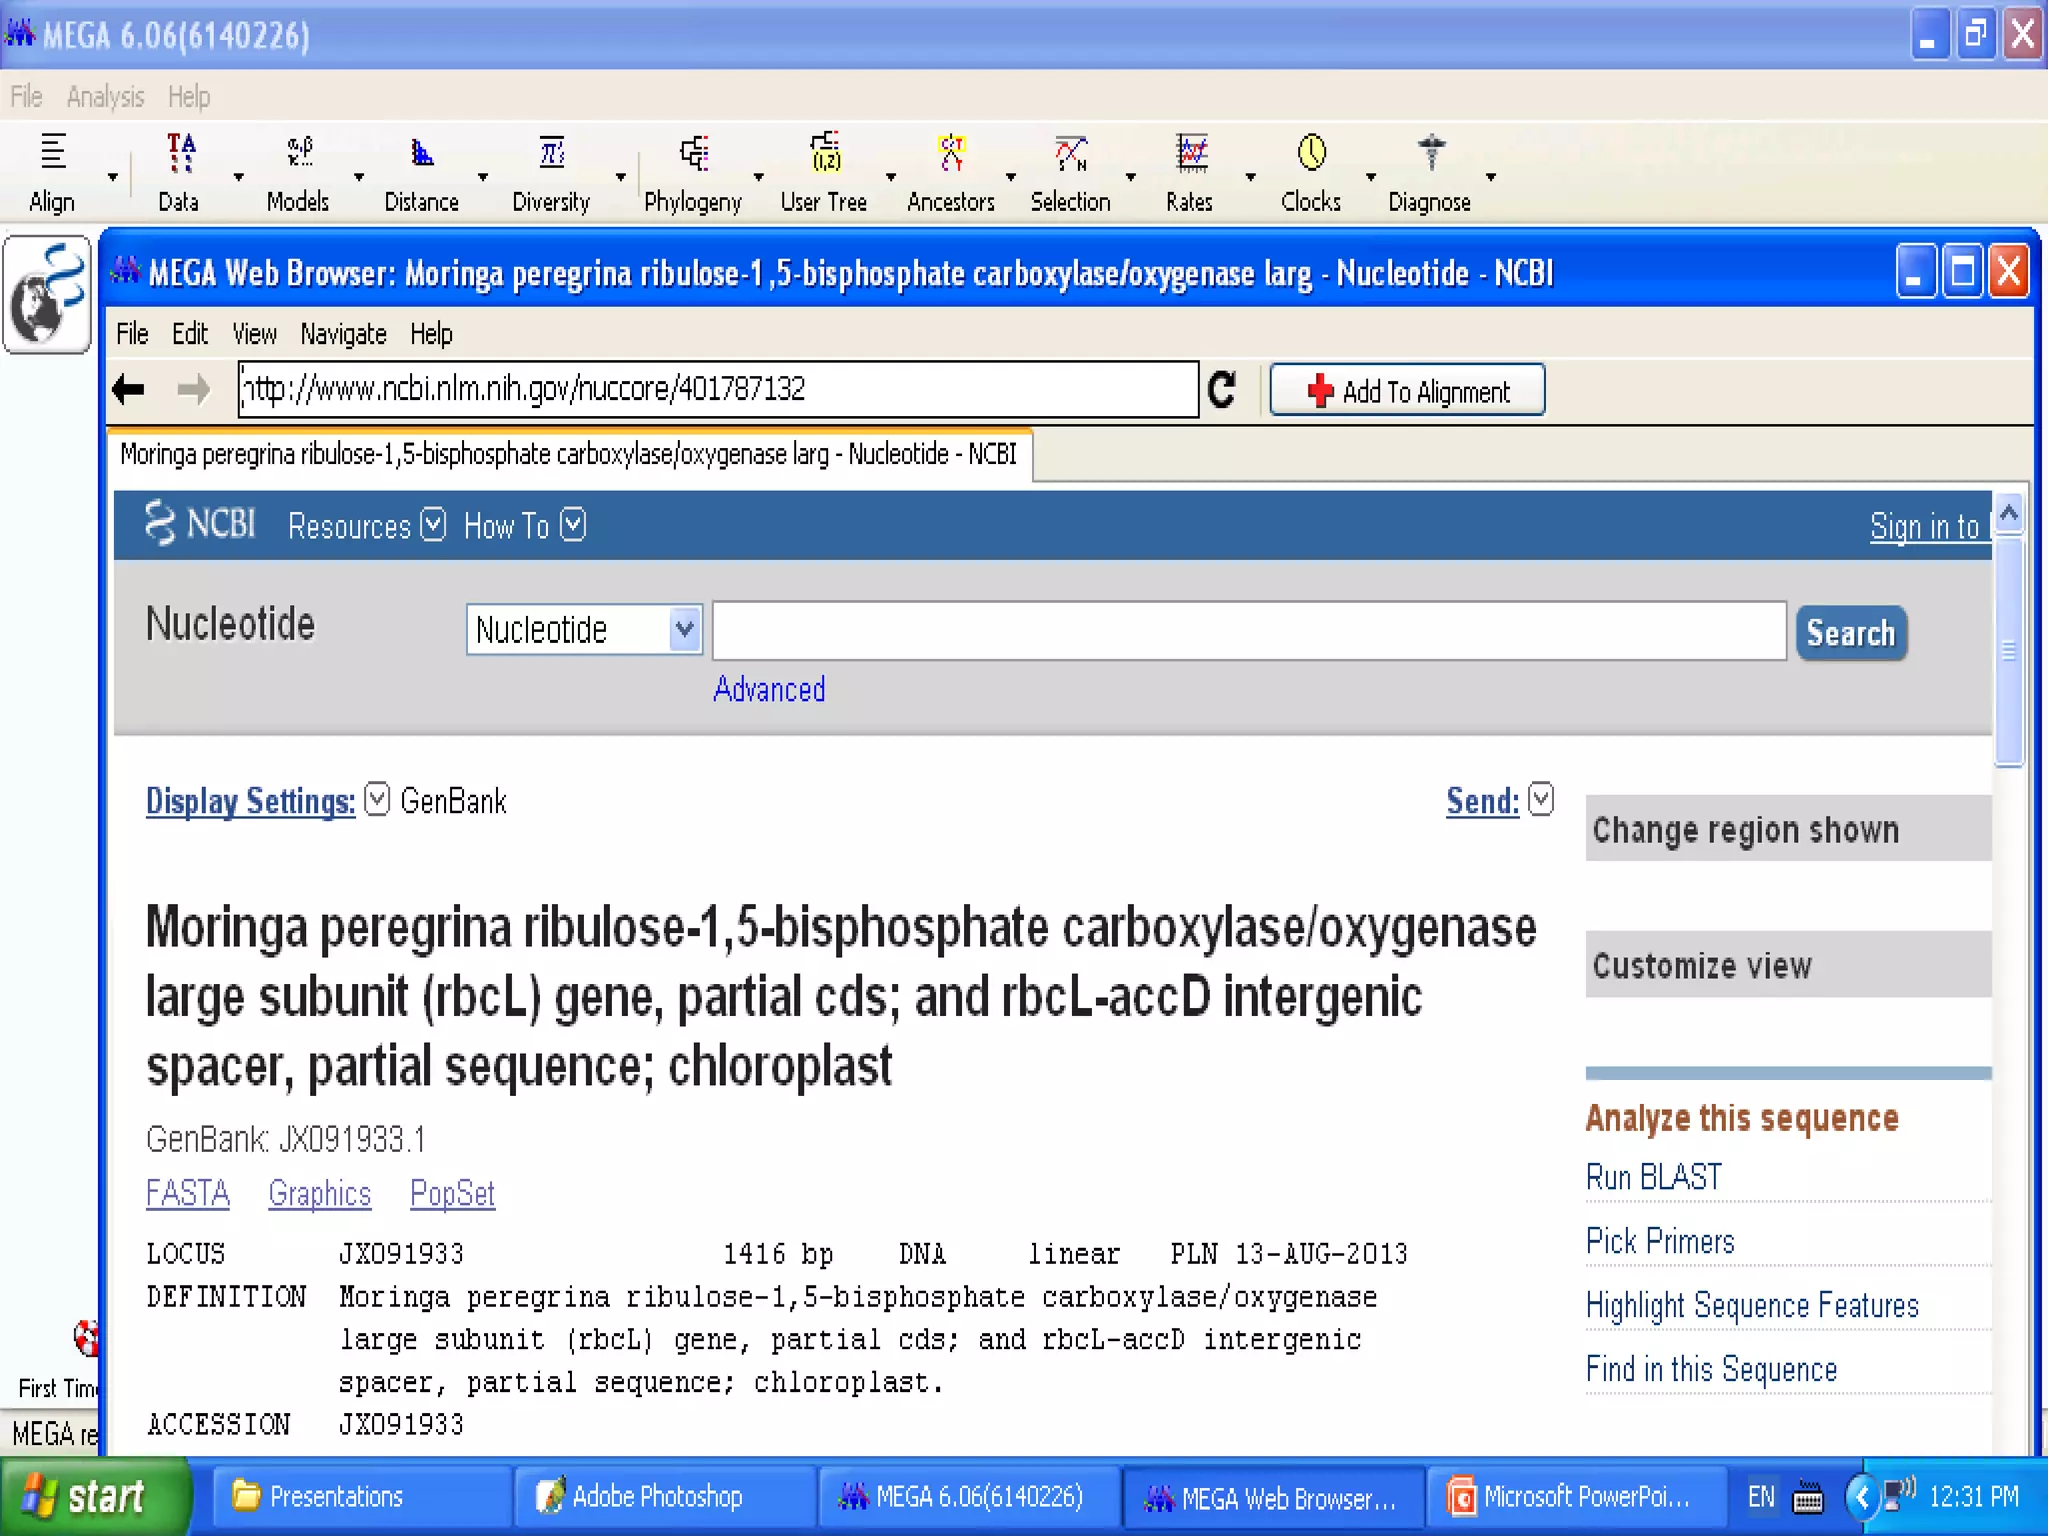
Task: Open the keyboard icon in system tray
Action: point(1808,1497)
